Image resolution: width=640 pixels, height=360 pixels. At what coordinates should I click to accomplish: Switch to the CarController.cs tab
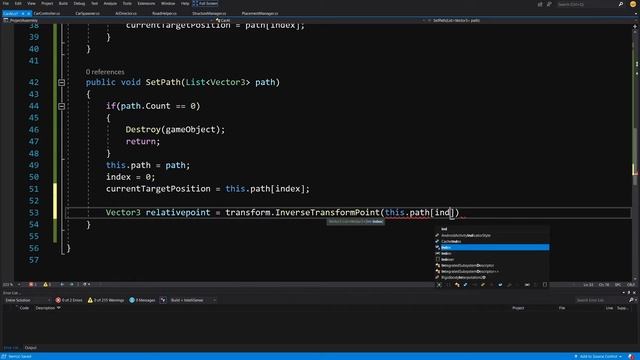(x=47, y=13)
